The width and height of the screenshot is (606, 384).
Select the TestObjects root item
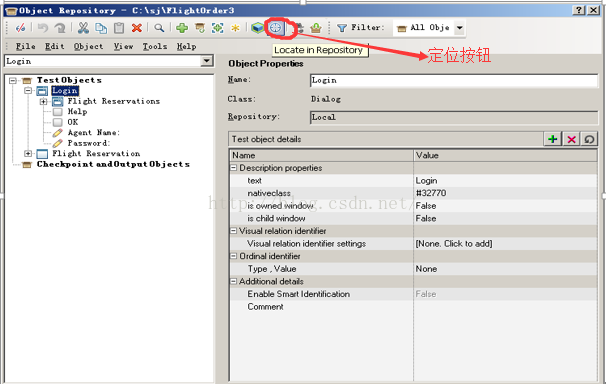(x=69, y=80)
